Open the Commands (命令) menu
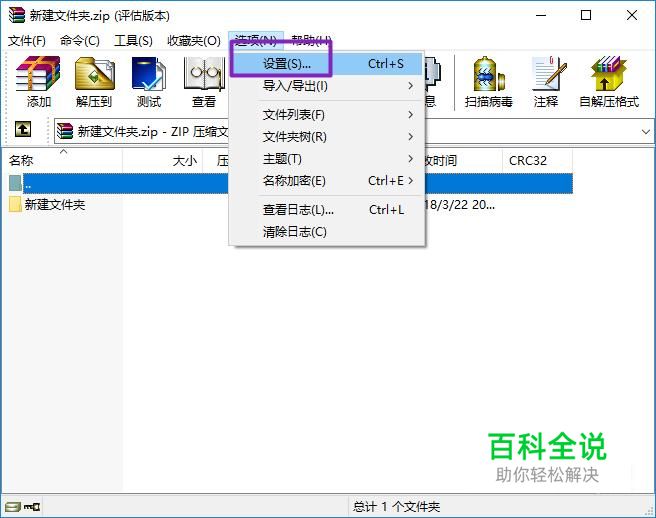The image size is (656, 518). tap(79, 41)
